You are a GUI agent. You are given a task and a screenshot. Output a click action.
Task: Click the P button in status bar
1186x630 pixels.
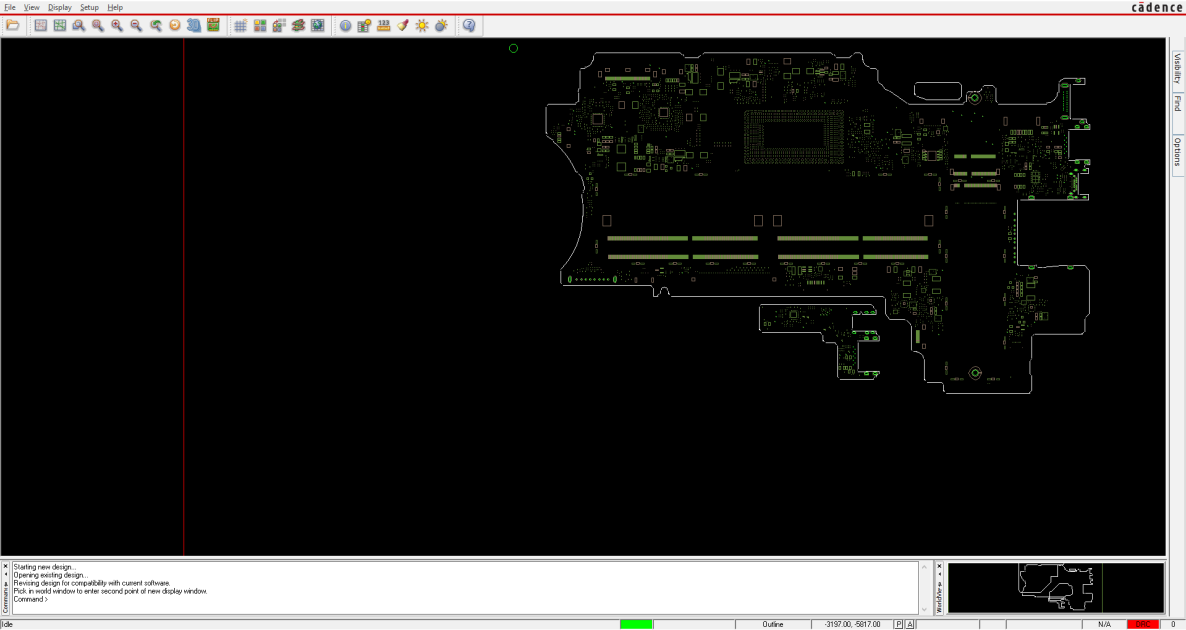coord(899,624)
